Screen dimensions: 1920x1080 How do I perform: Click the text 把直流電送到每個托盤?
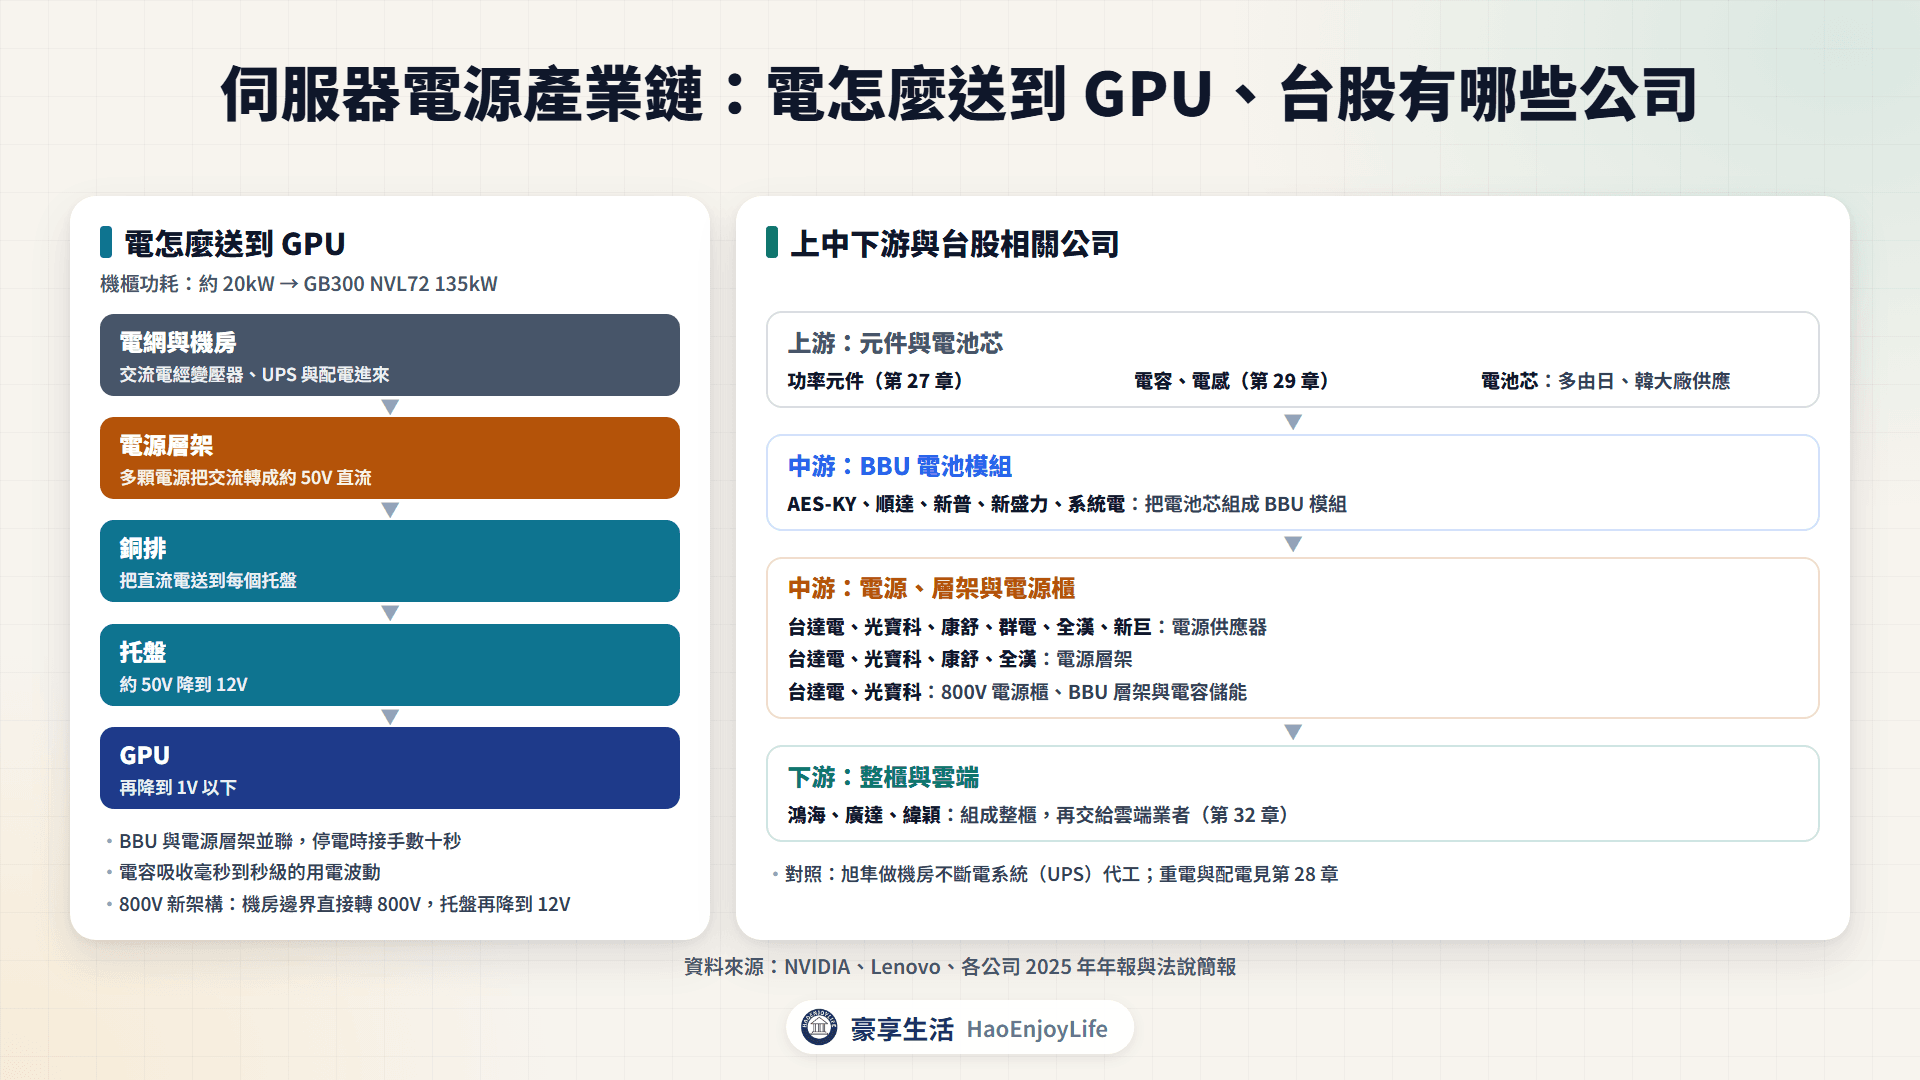(208, 580)
